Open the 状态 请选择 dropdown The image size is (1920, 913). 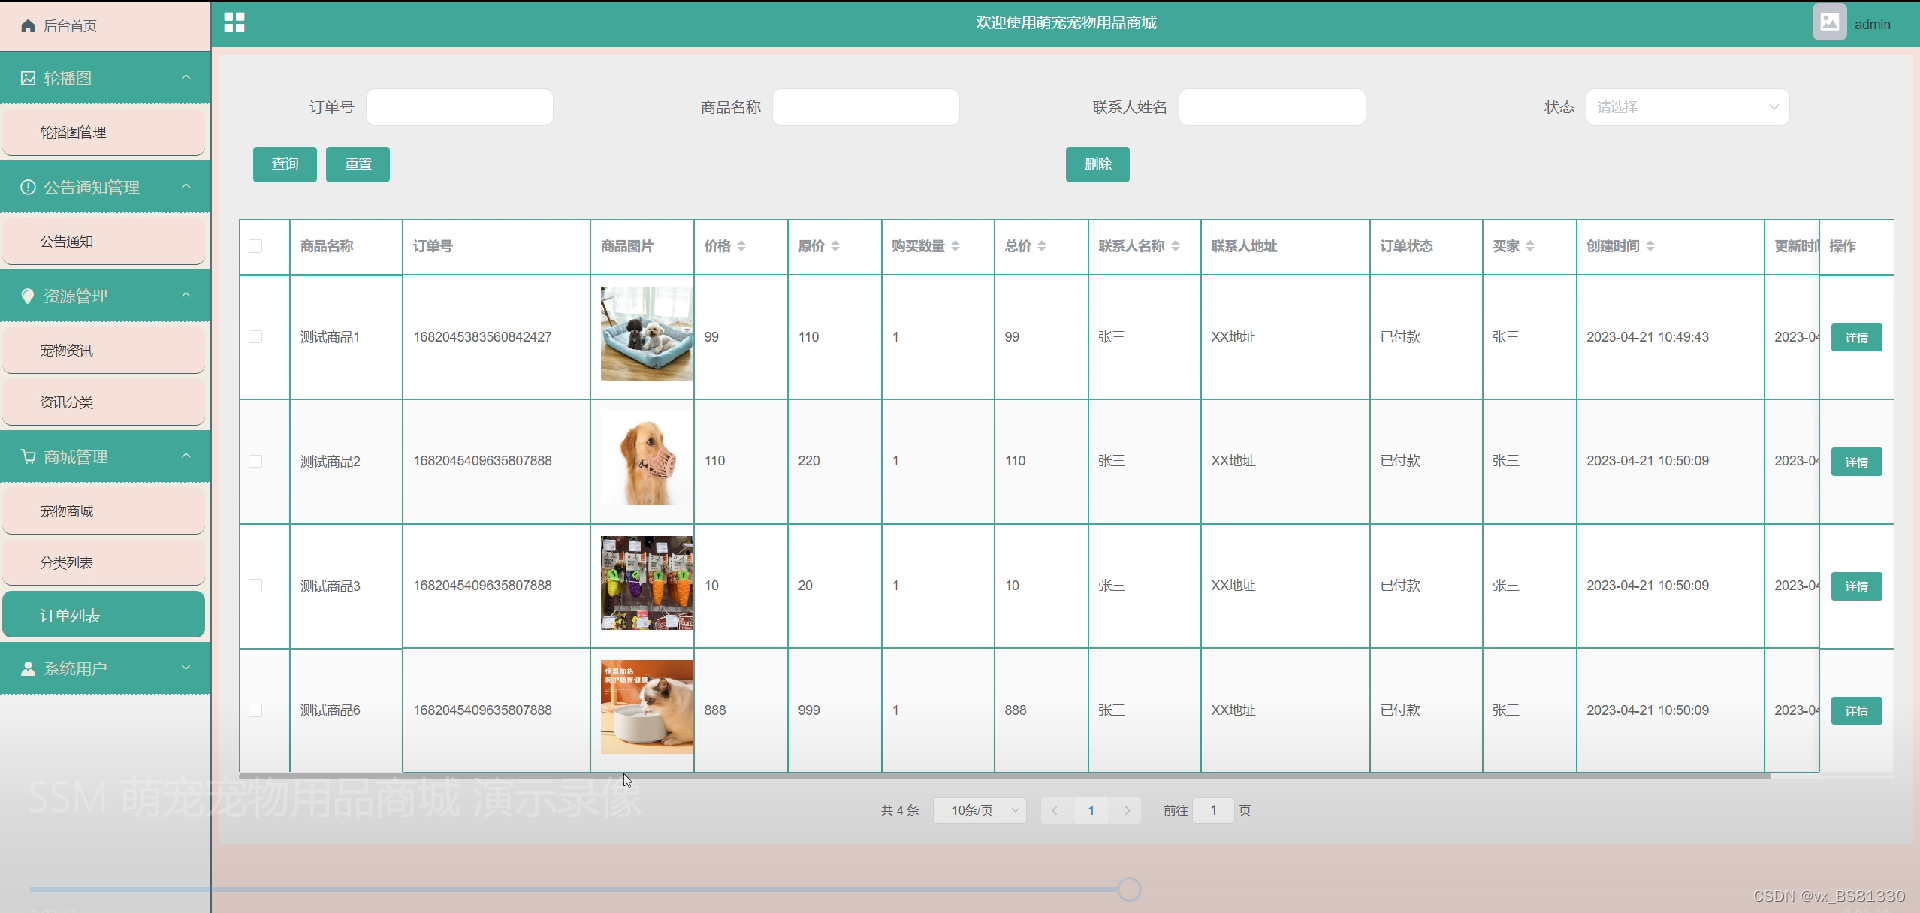coord(1686,107)
